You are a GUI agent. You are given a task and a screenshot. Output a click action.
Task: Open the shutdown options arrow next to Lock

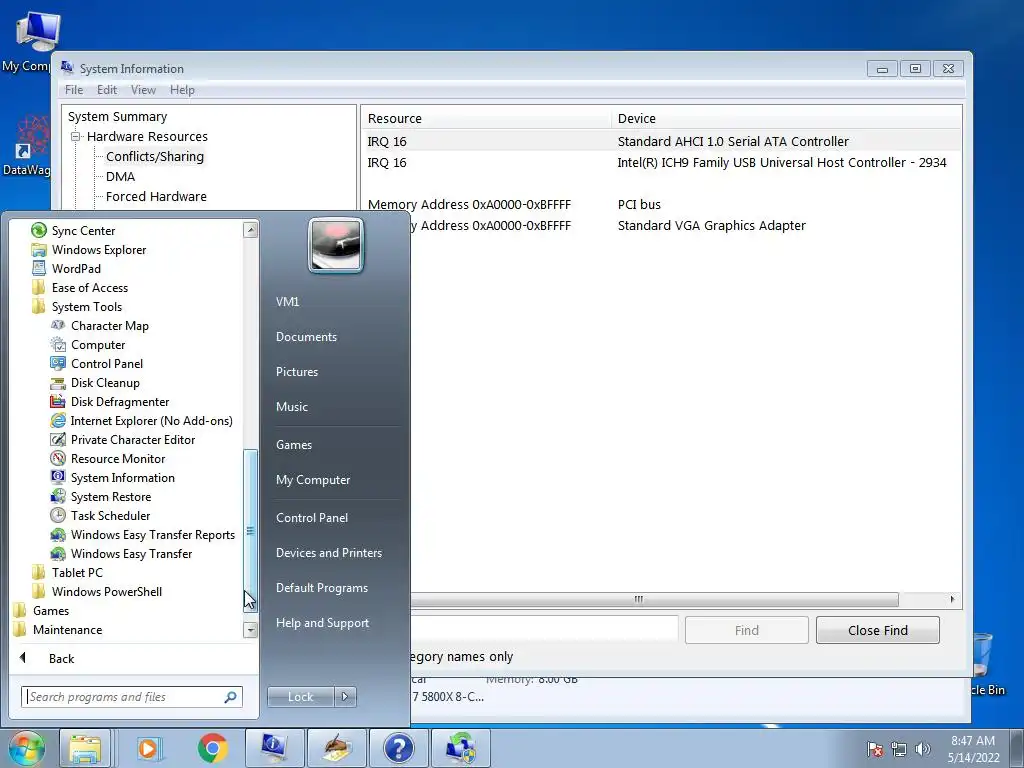(x=345, y=697)
